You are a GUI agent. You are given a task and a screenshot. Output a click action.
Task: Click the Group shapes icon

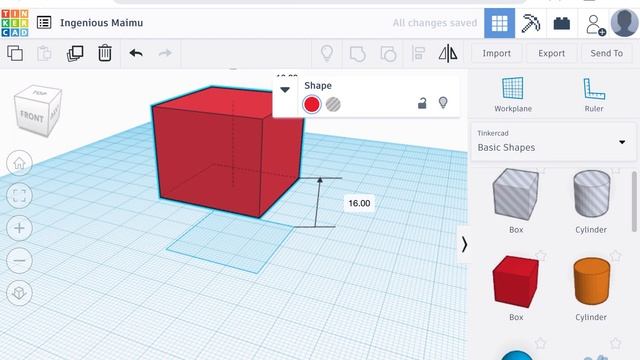(x=358, y=53)
